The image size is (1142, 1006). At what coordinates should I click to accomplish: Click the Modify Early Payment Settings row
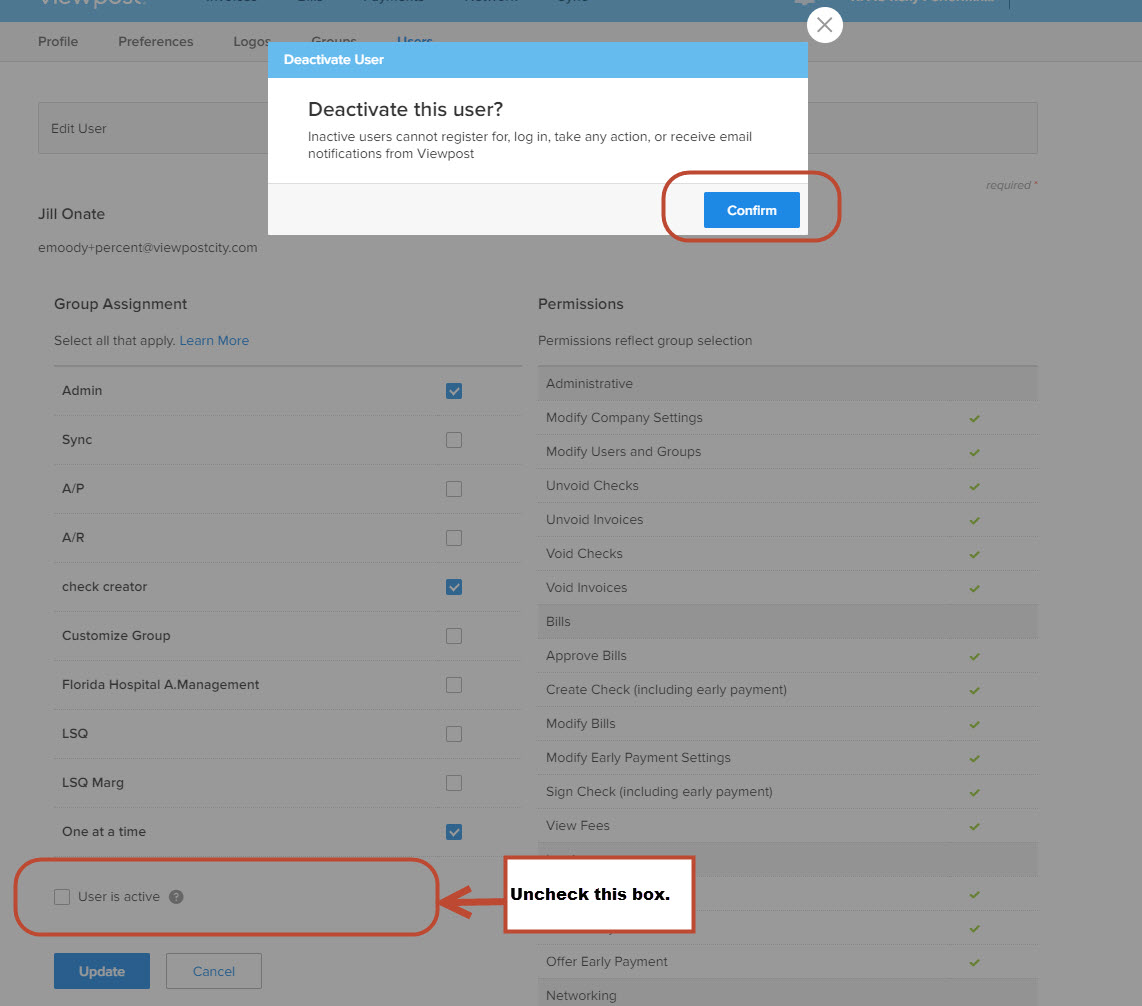788,758
